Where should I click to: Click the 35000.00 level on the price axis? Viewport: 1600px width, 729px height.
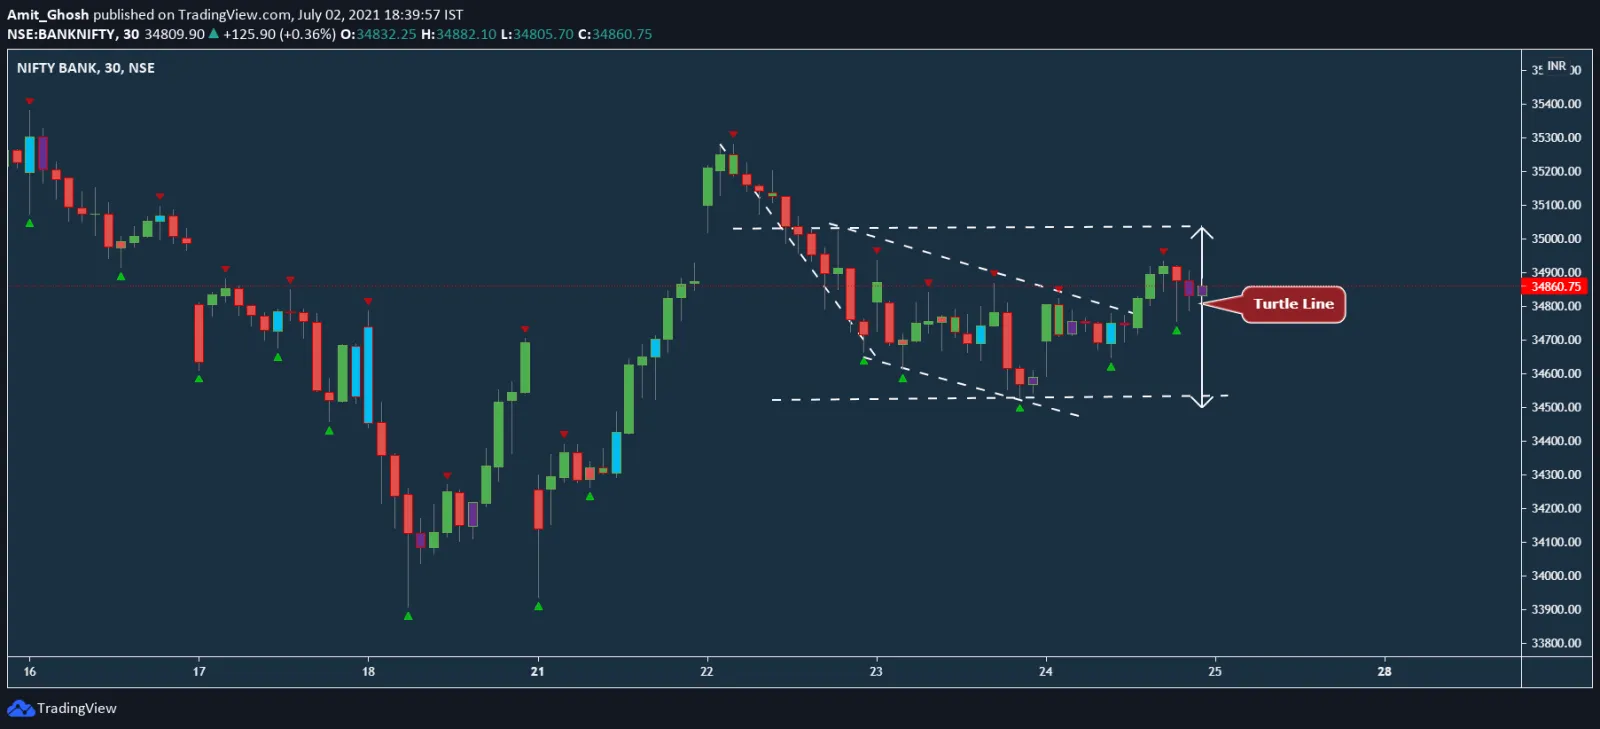point(1556,239)
